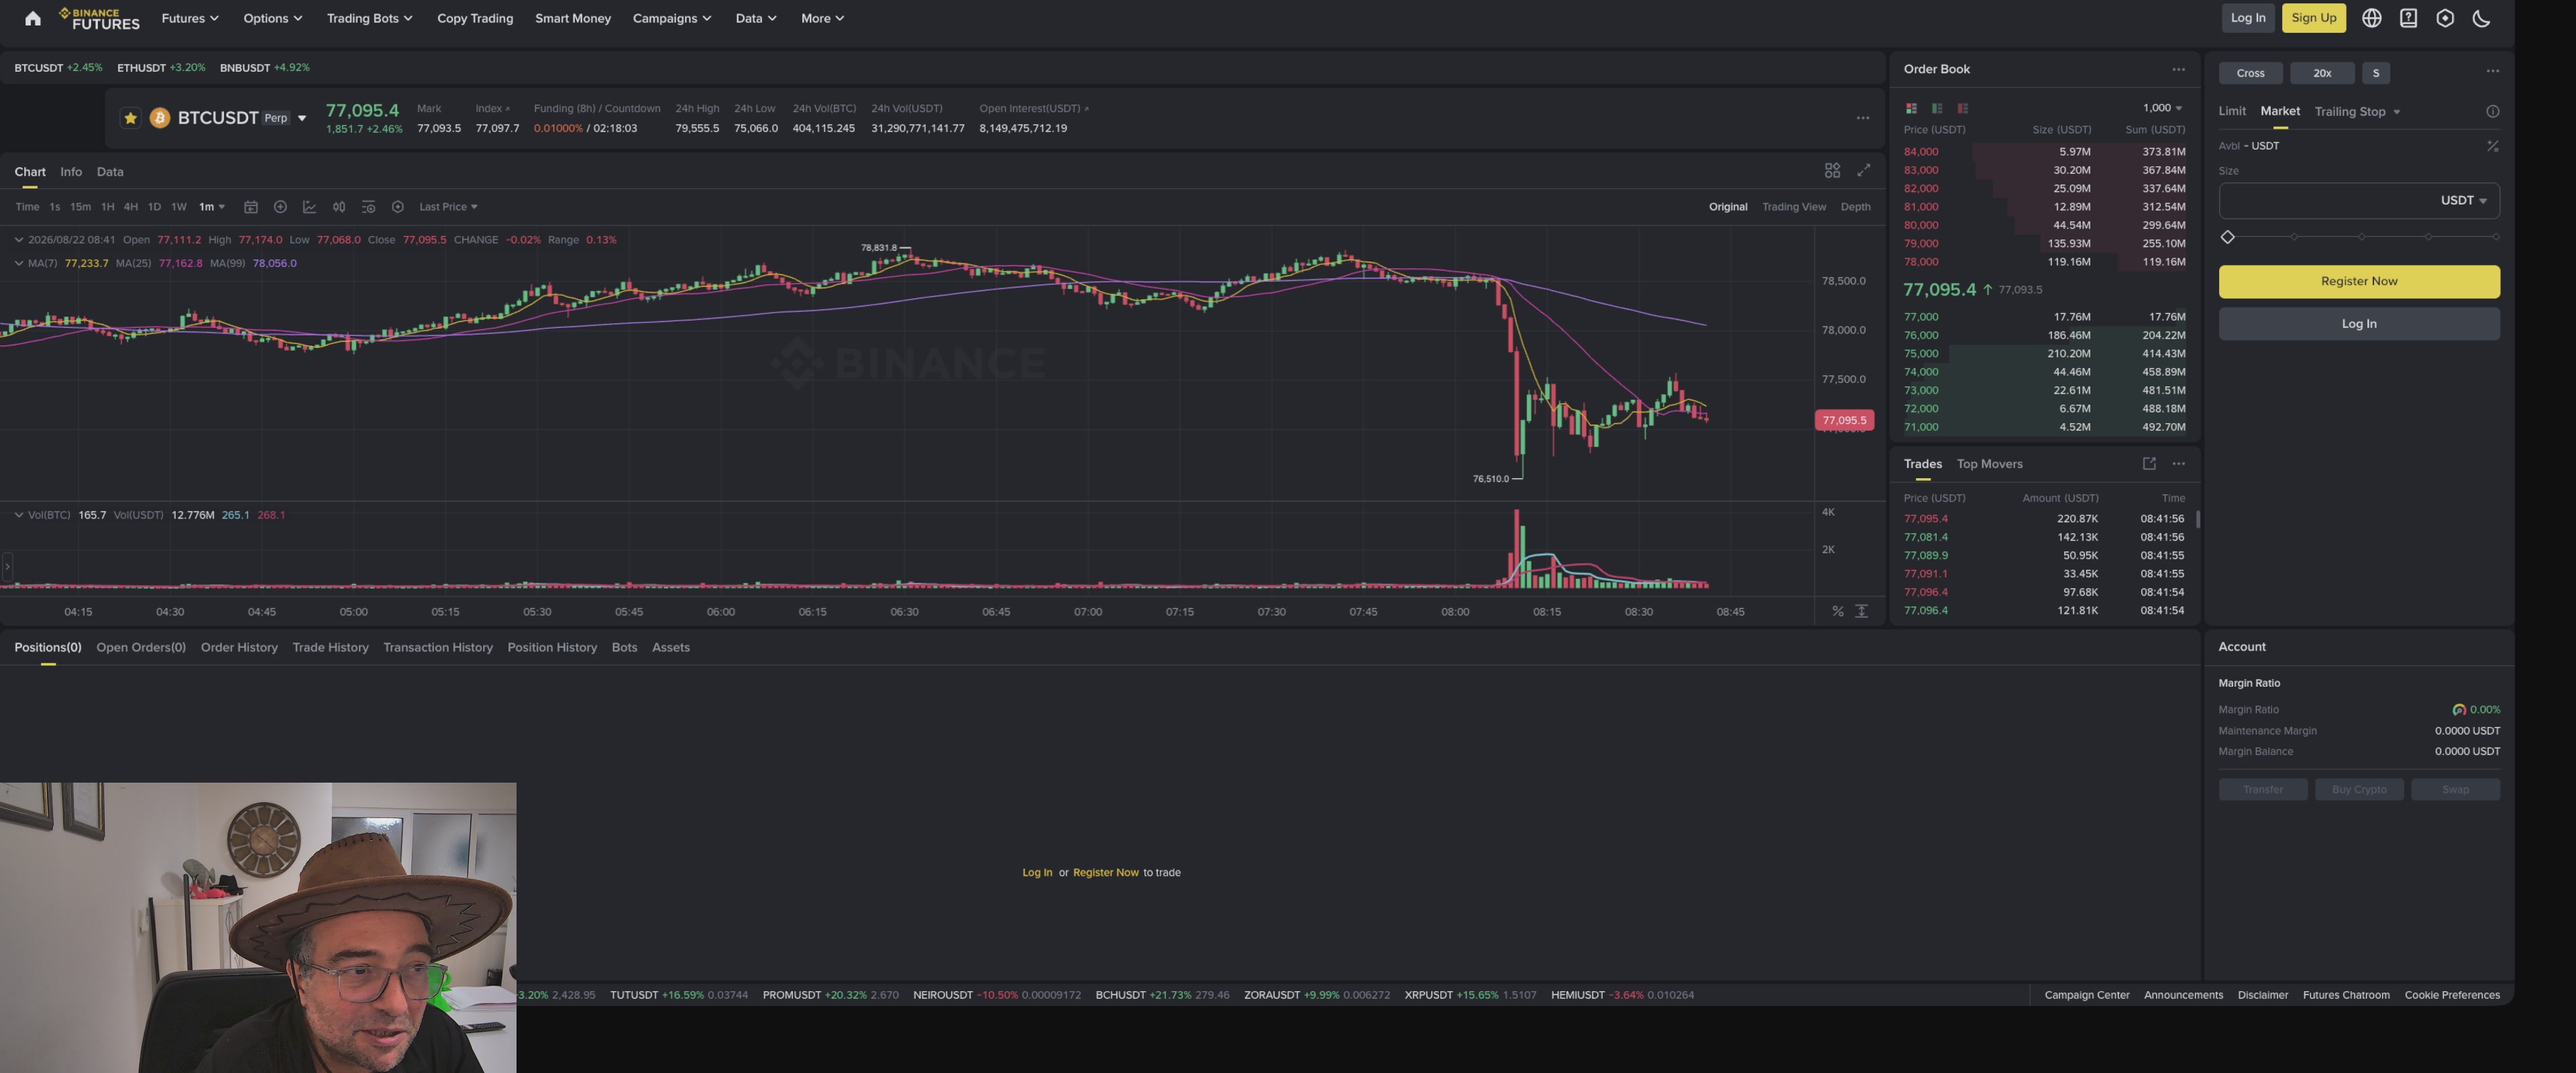Open the technical indicators line-chart icon
Image resolution: width=2576 pixels, height=1073 pixels.
(x=310, y=207)
